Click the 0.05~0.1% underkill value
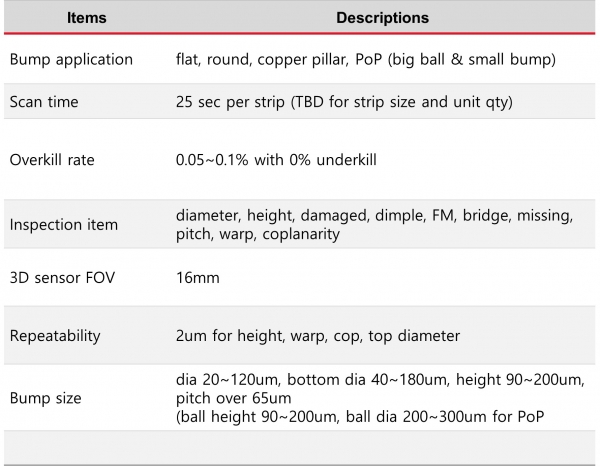The image size is (600, 466). 276,160
